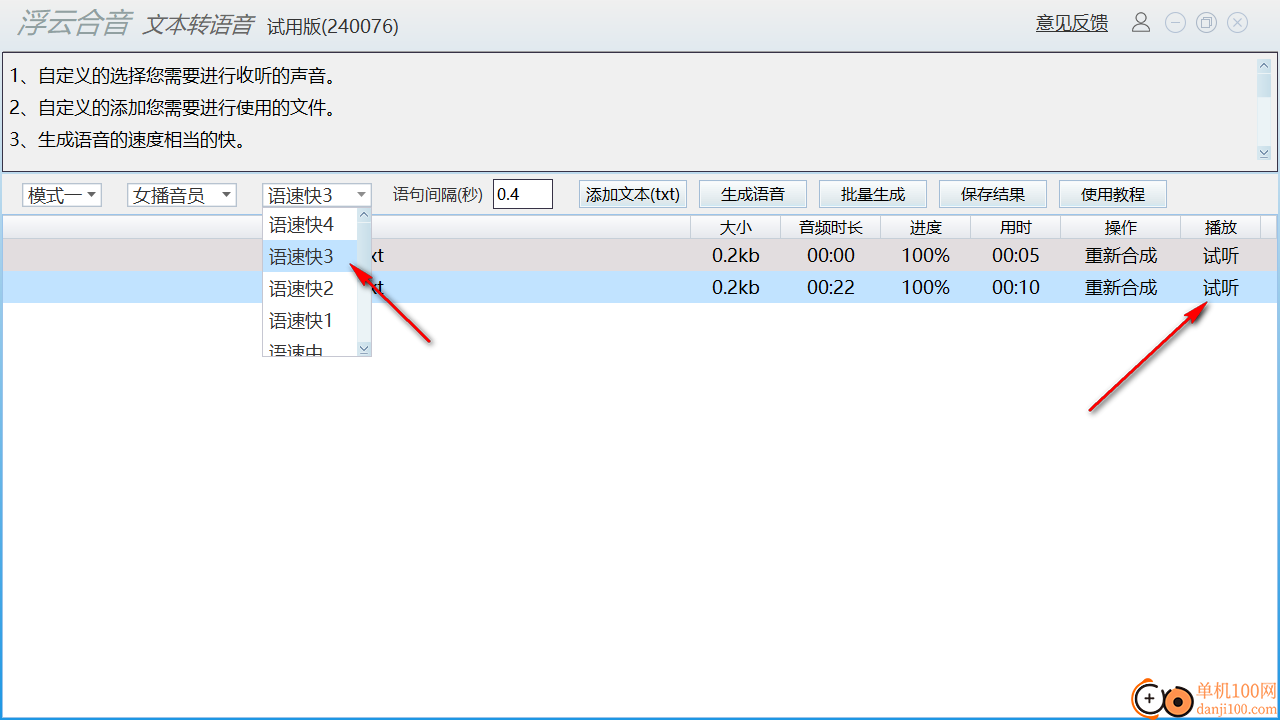The height and width of the screenshot is (720, 1280).
Task: Click 重新合成 in the 00:10 row
Action: tap(1121, 288)
